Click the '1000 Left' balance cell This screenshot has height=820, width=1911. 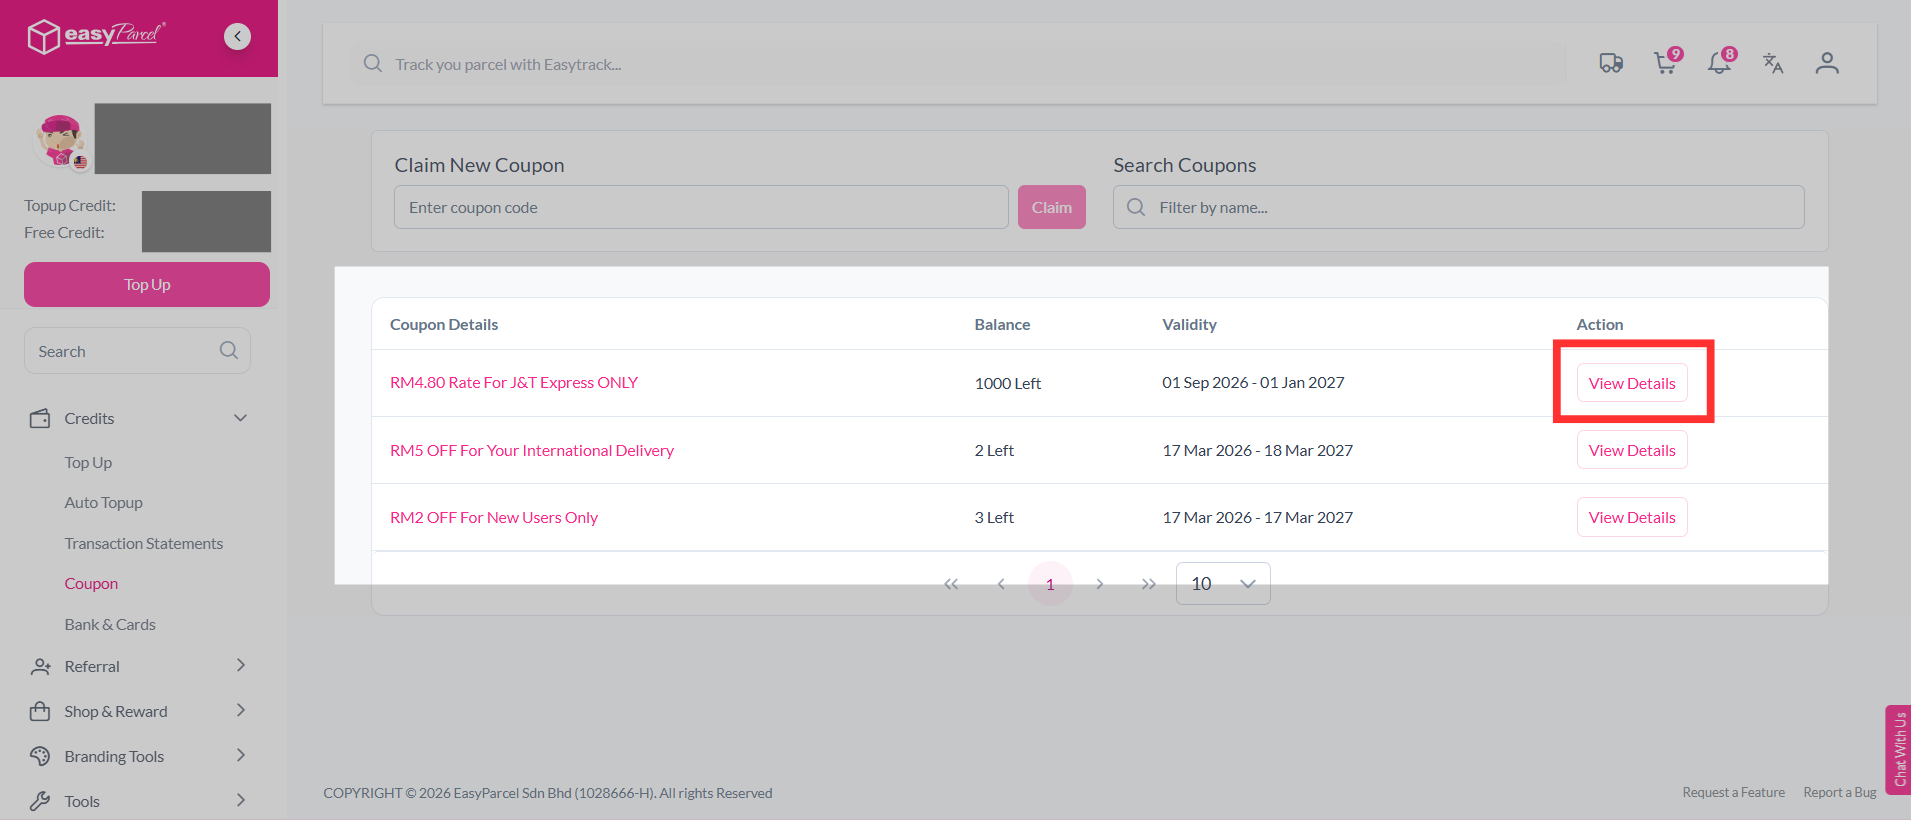pos(1008,383)
